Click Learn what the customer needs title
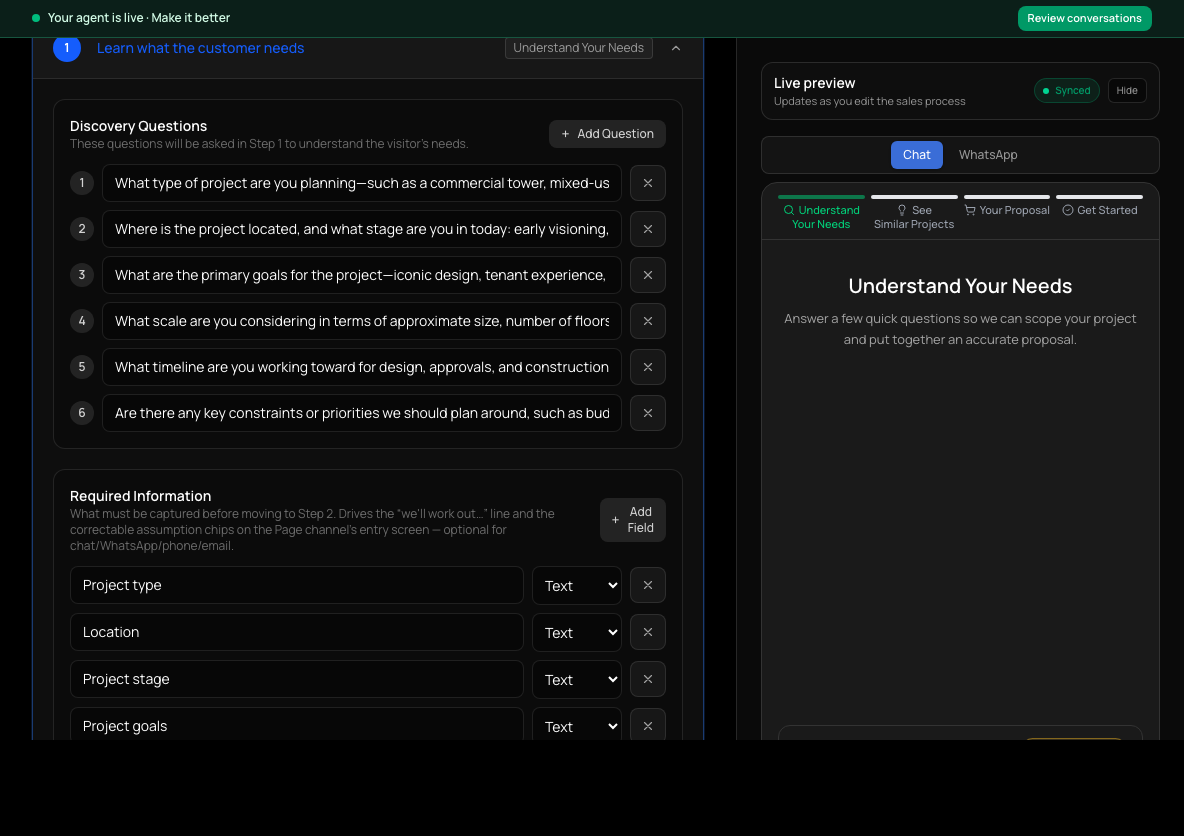The height and width of the screenshot is (836, 1184). click(x=200, y=48)
